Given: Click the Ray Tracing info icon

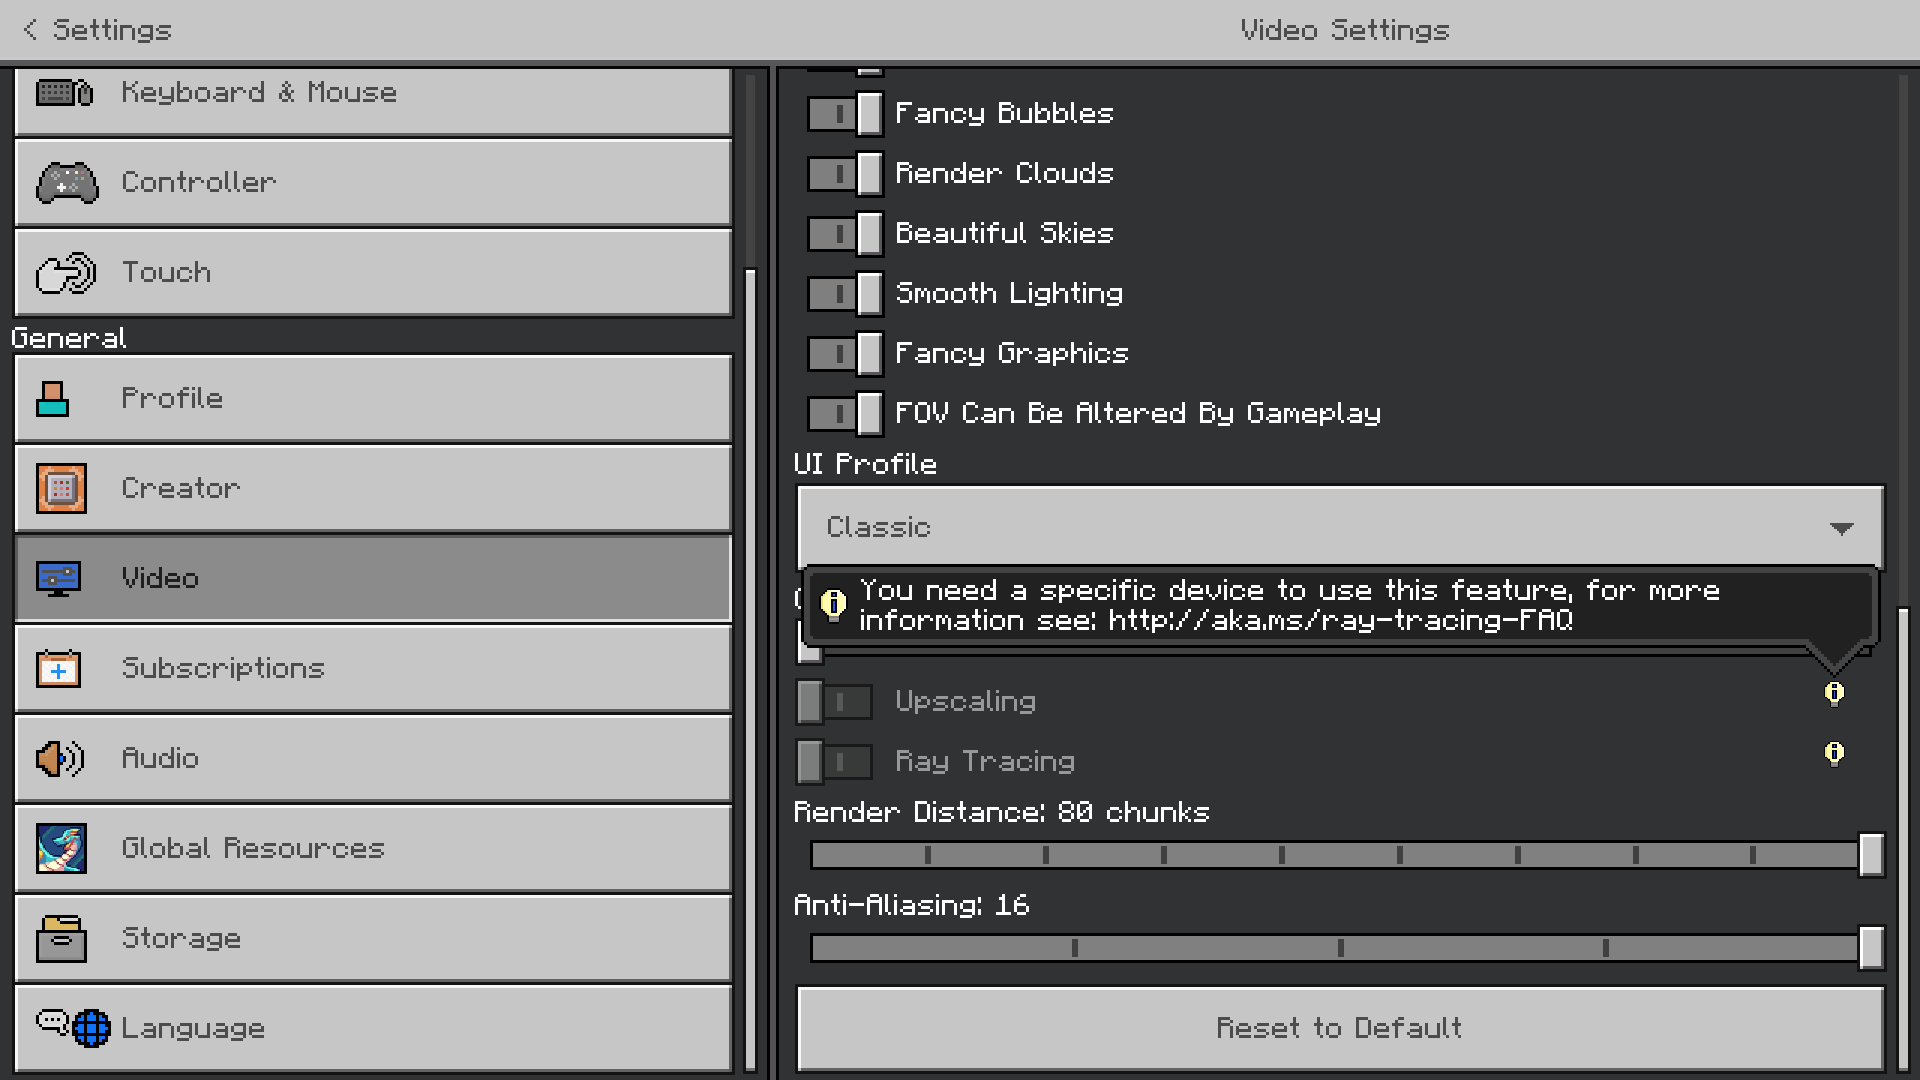Looking at the screenshot, I should [x=1834, y=753].
